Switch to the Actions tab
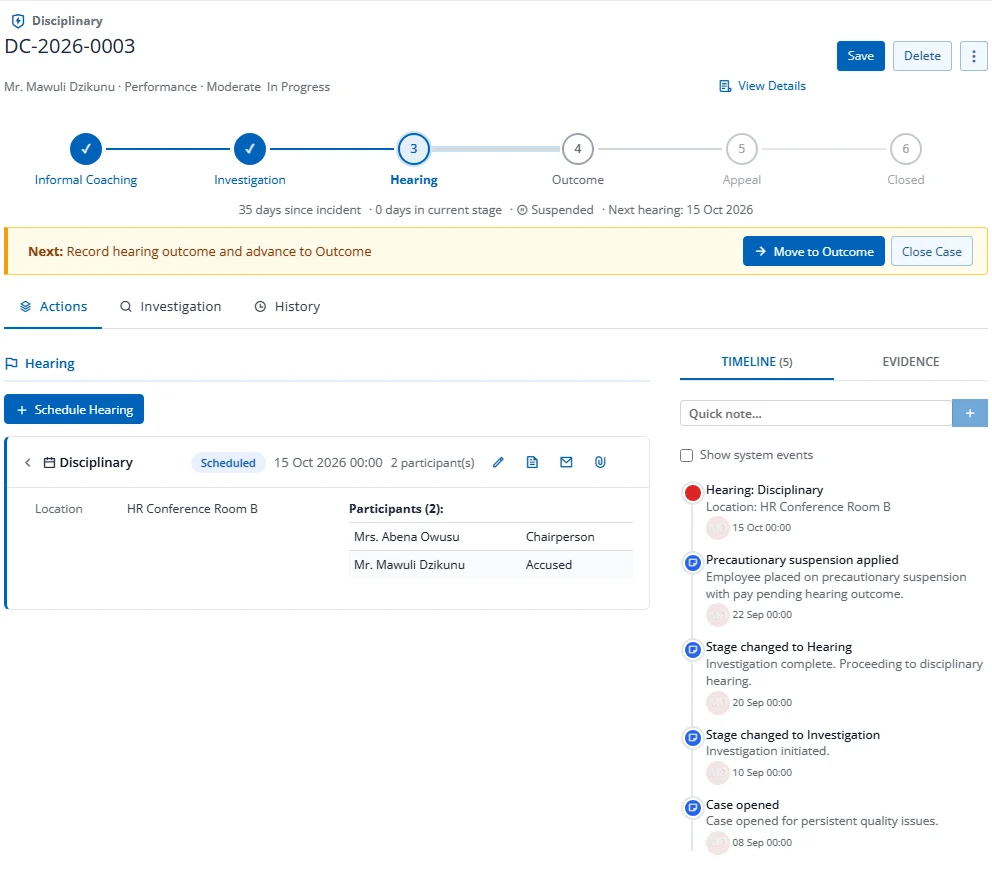992x878 pixels. [x=53, y=307]
